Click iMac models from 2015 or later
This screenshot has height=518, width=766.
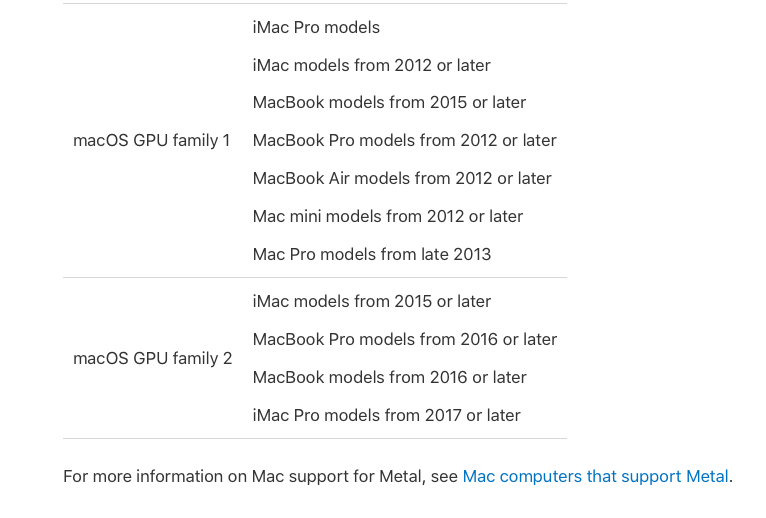click(x=372, y=302)
